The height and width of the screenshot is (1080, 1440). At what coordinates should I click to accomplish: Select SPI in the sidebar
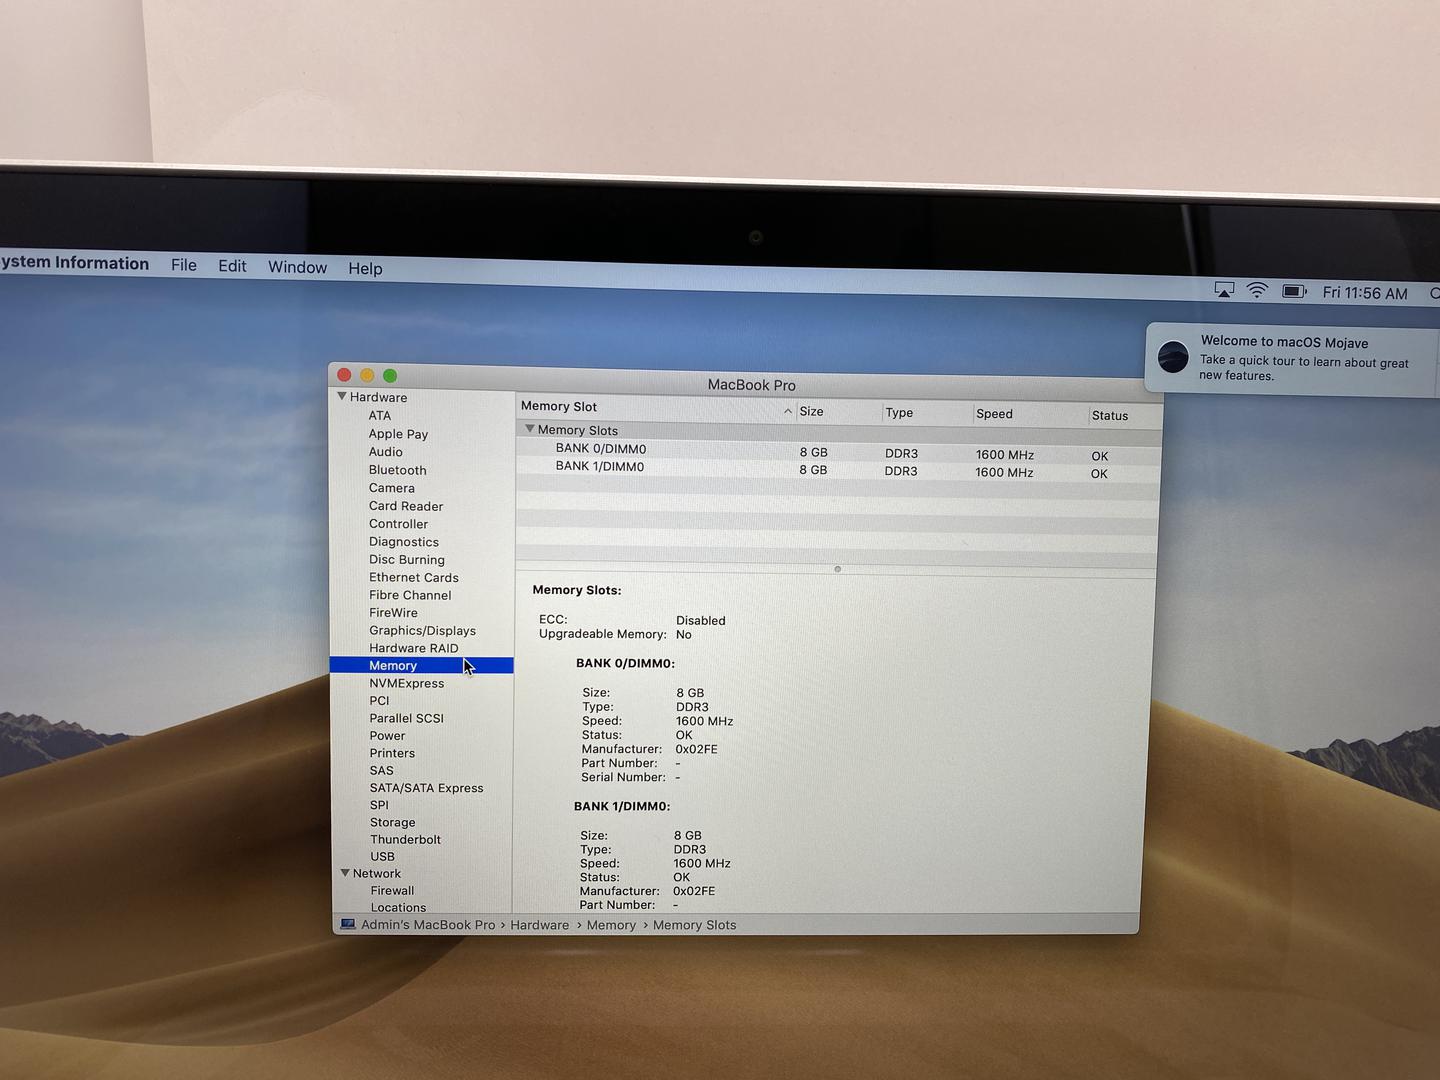(379, 804)
